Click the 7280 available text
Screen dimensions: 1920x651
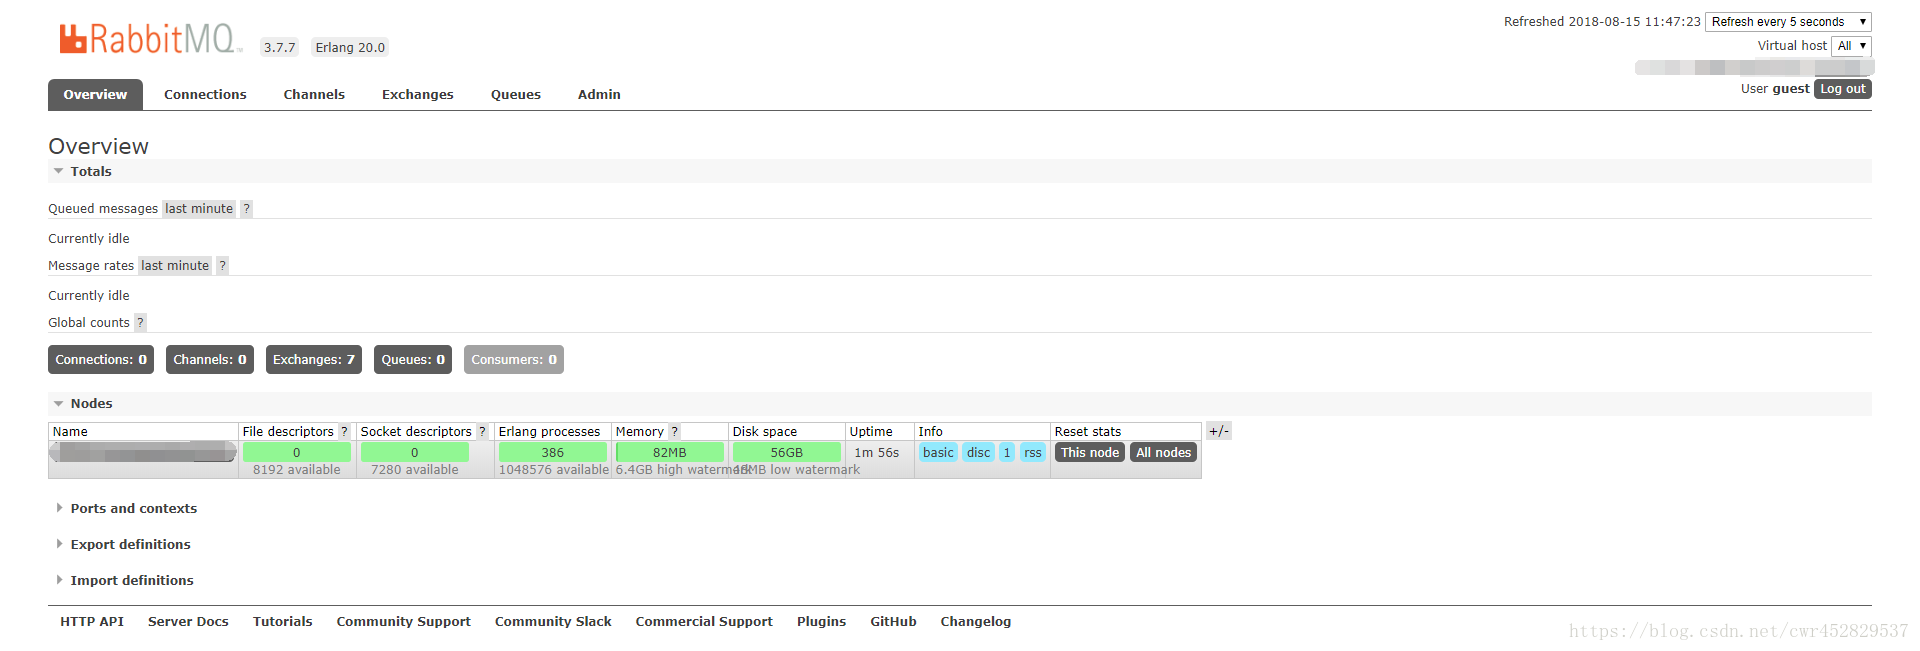coord(415,470)
